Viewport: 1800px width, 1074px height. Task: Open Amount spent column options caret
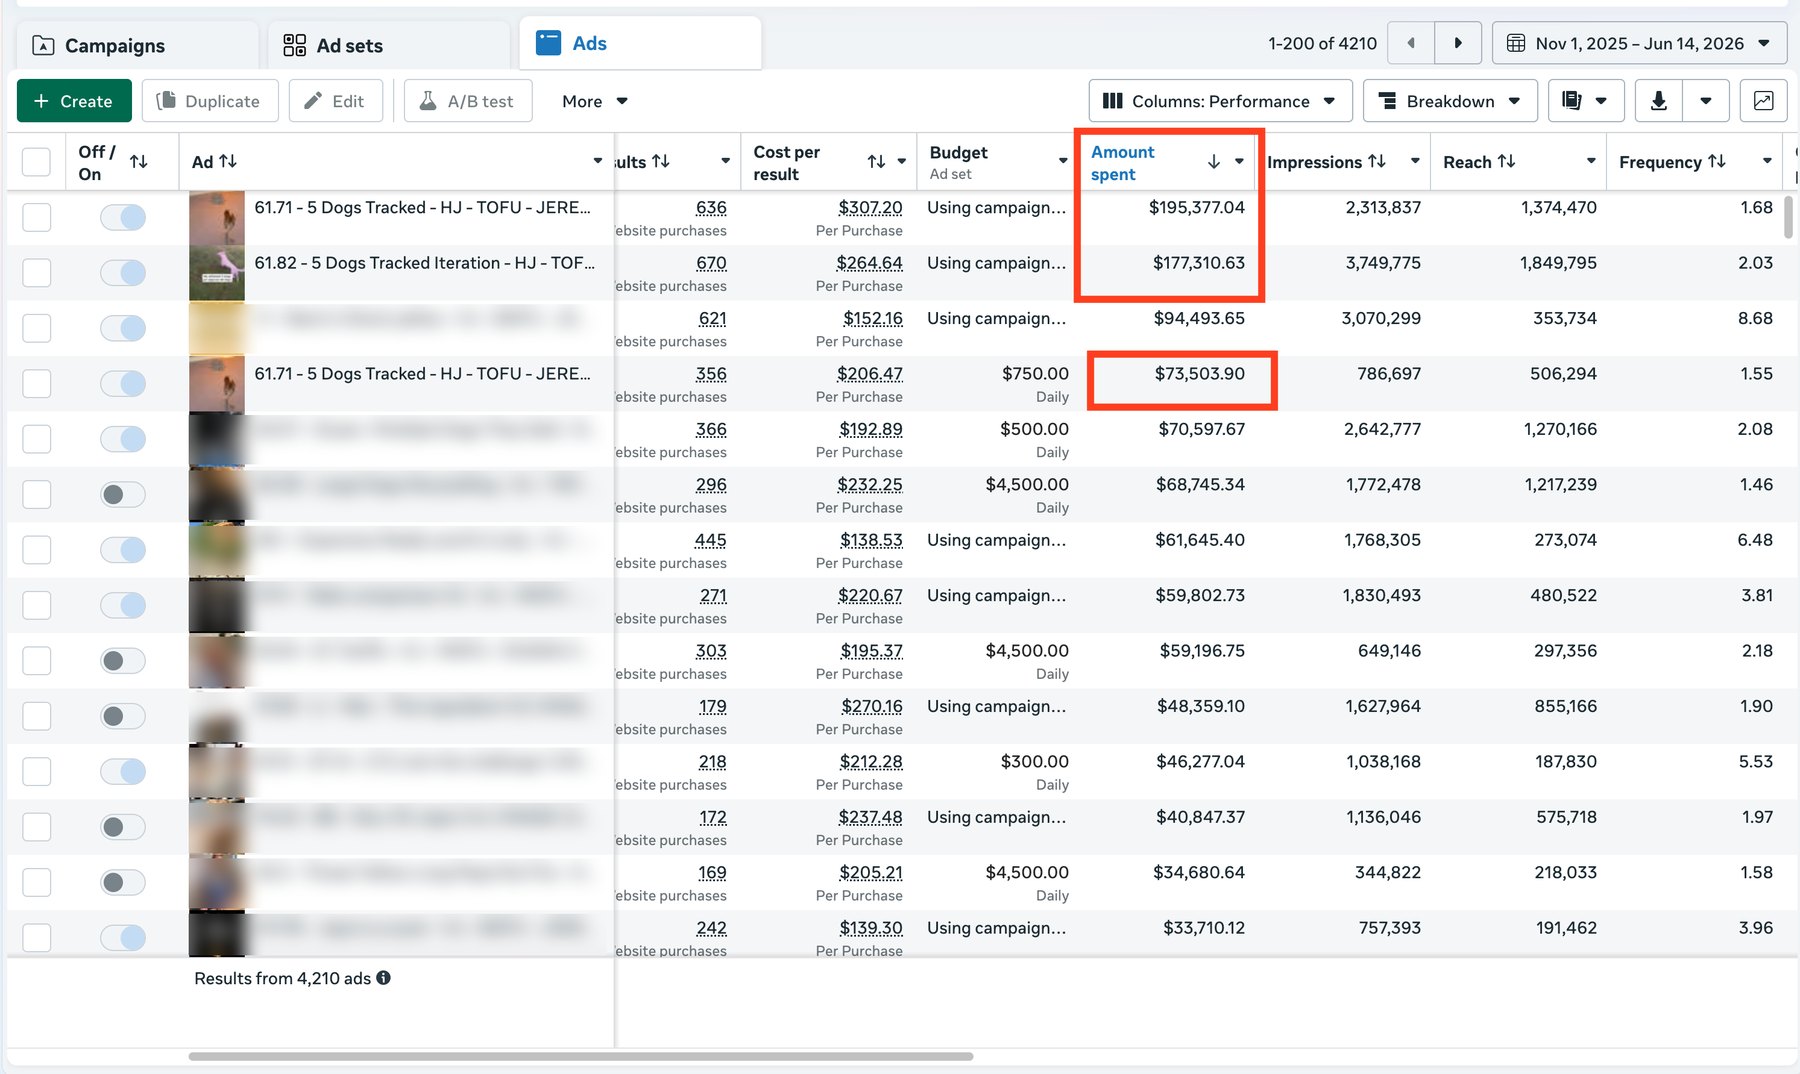click(x=1239, y=161)
